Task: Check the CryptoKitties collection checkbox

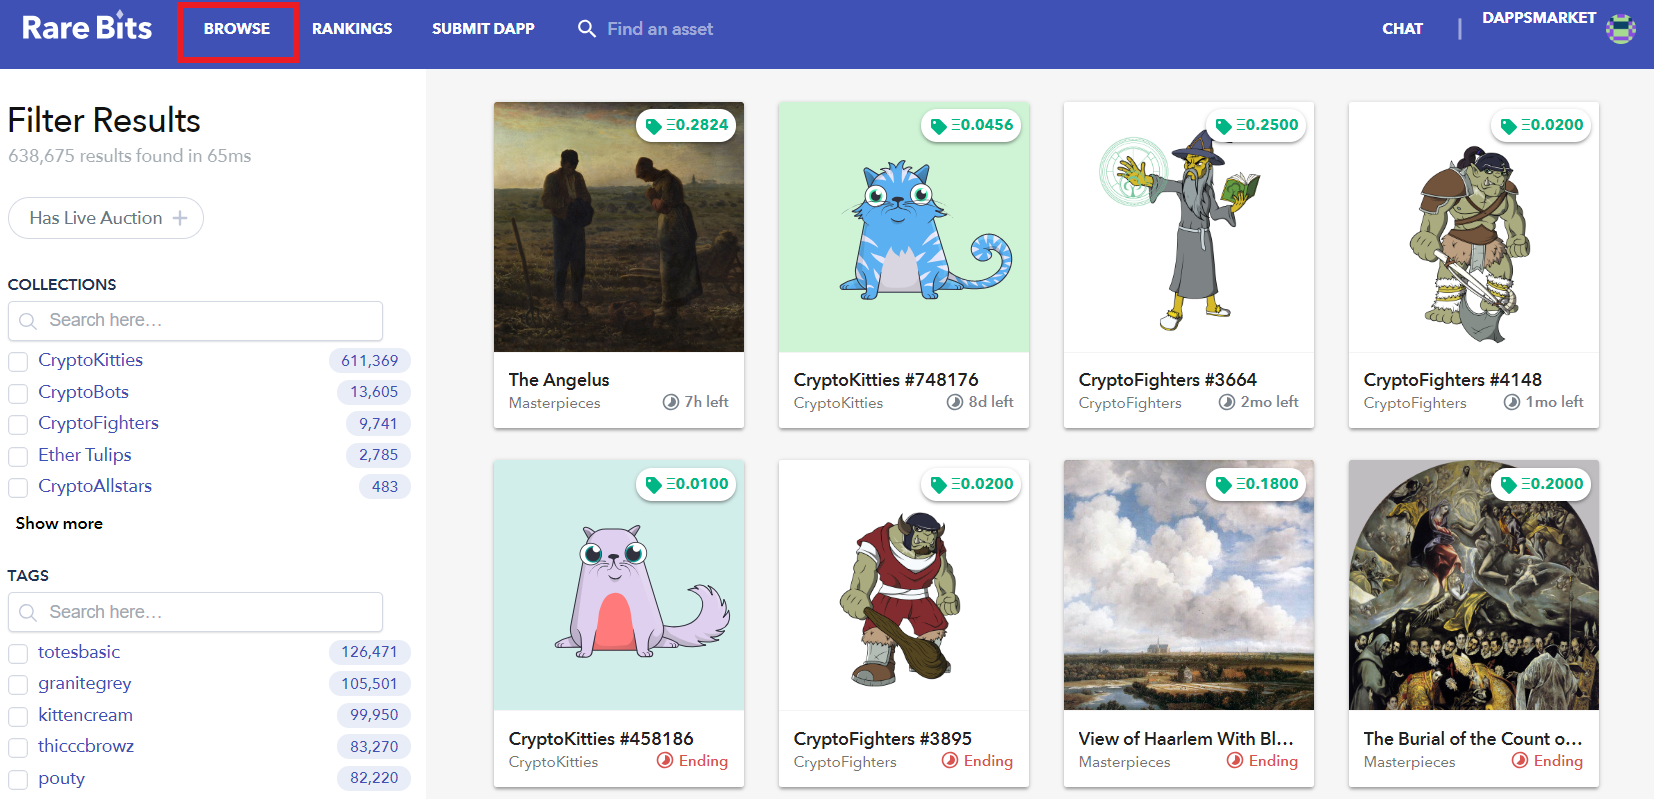Action: click(18, 361)
